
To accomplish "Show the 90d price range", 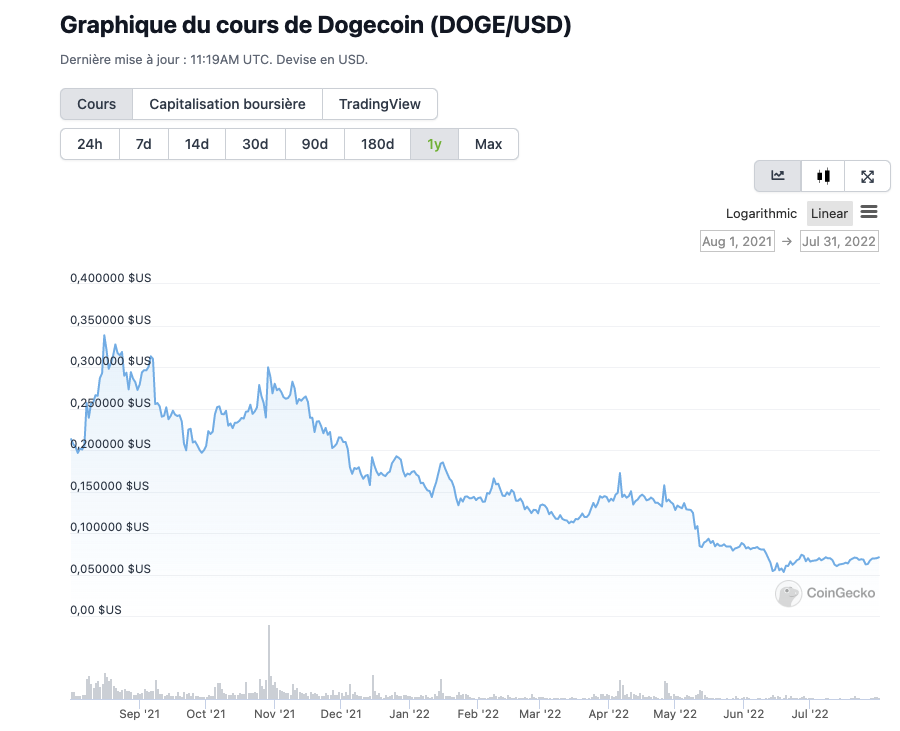I will [x=315, y=144].
